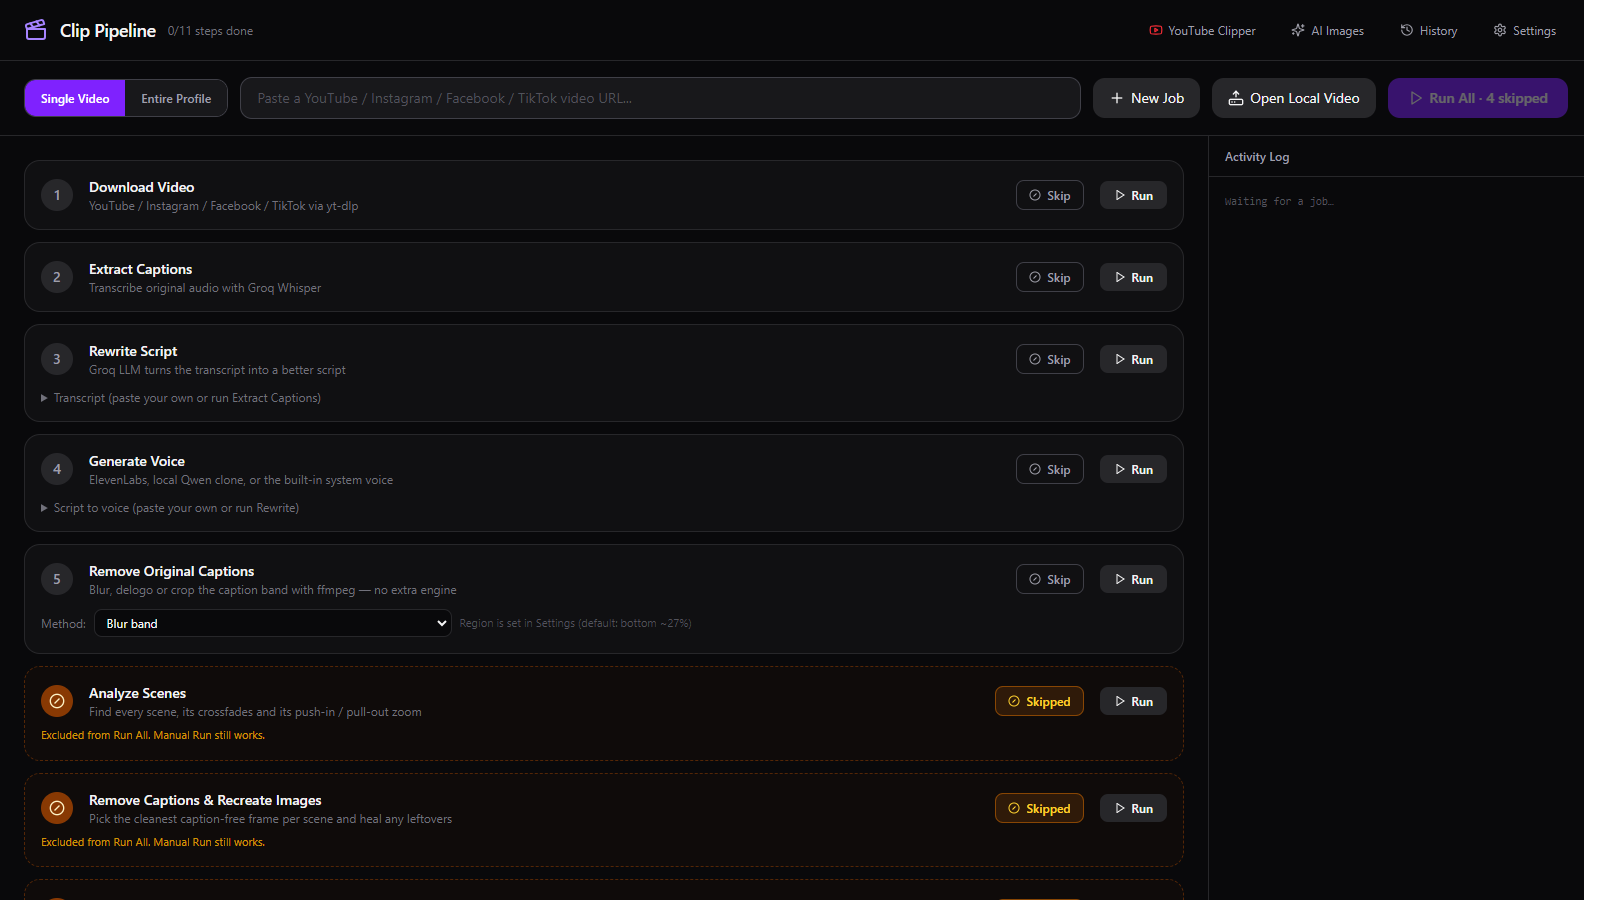The image size is (1600, 900).
Task: Run the Extract Captions step
Action: click(1133, 277)
